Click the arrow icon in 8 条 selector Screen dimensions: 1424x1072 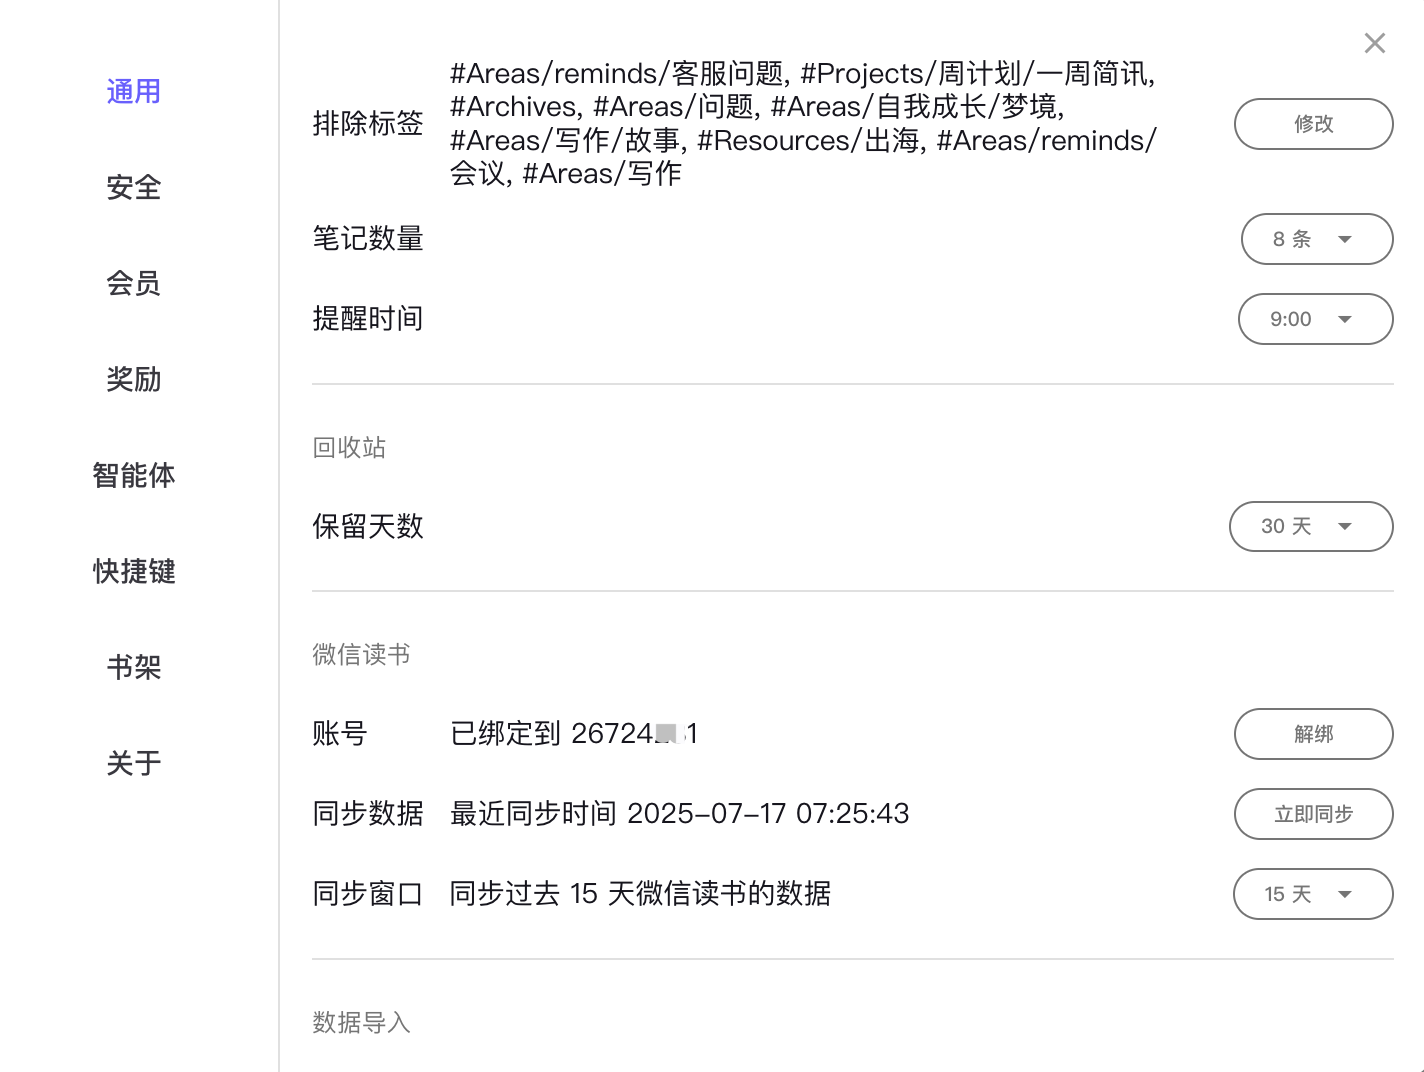pos(1345,239)
